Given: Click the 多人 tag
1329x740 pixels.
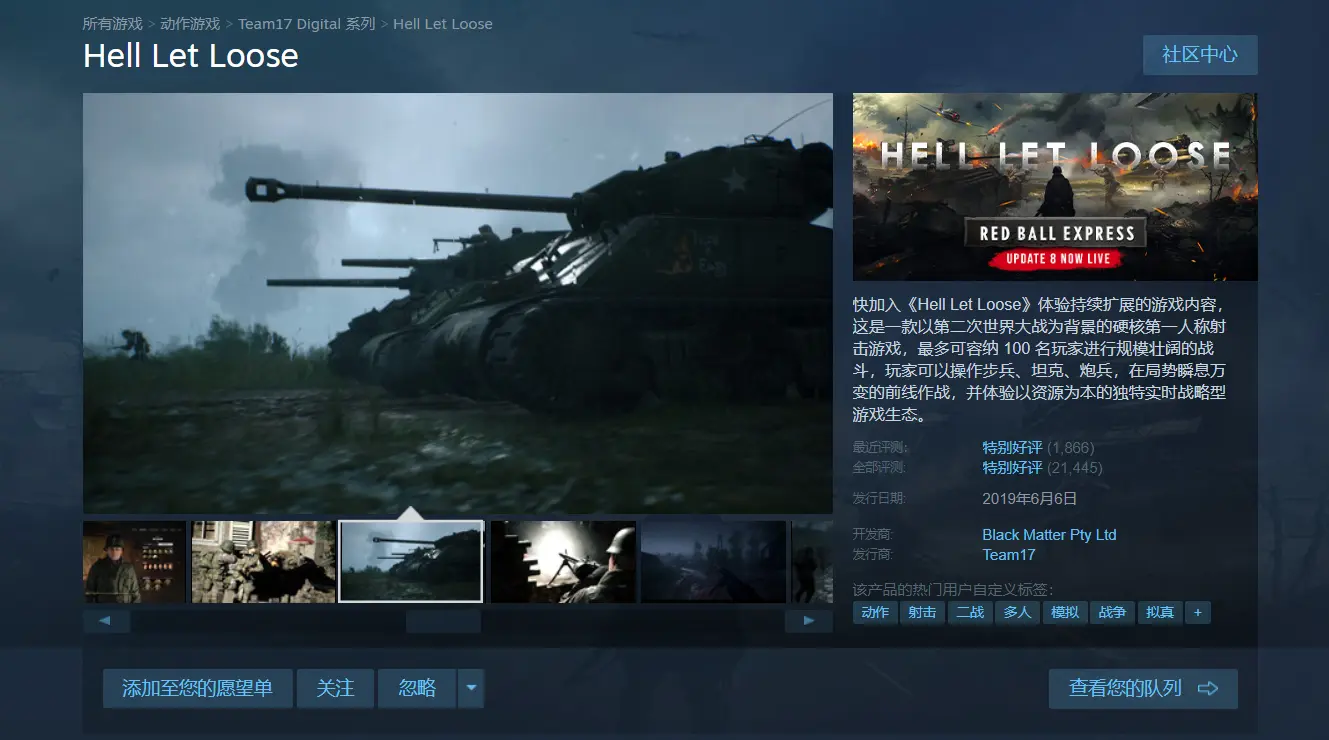Looking at the screenshot, I should tap(1018, 612).
